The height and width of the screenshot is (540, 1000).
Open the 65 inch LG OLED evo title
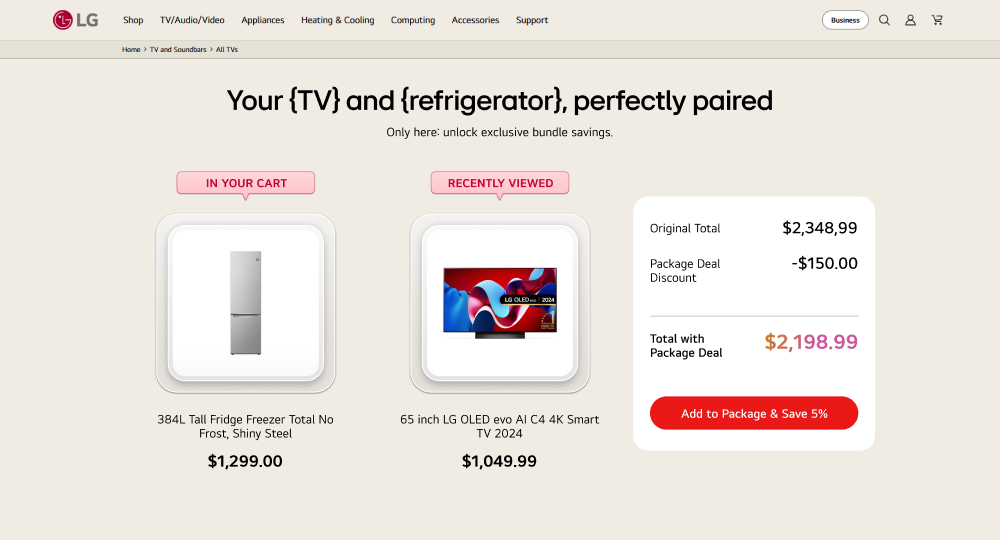[499, 427]
